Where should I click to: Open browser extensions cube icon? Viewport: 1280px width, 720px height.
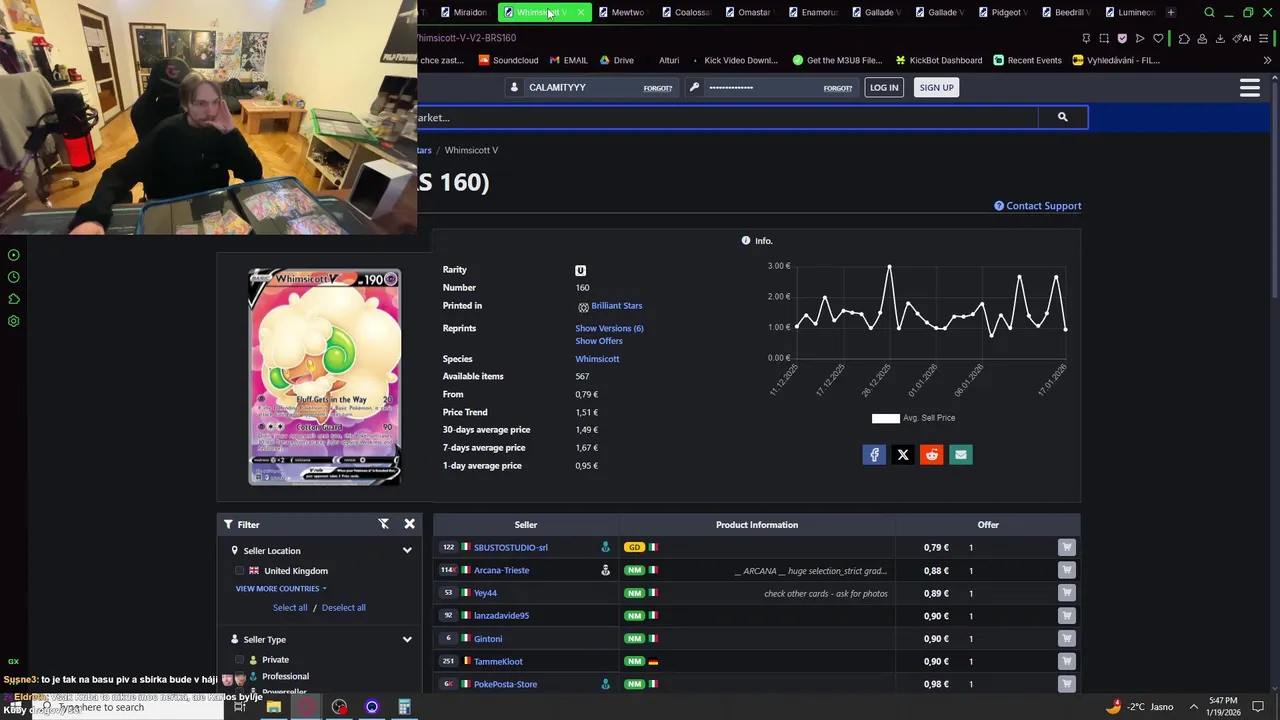(1184, 38)
